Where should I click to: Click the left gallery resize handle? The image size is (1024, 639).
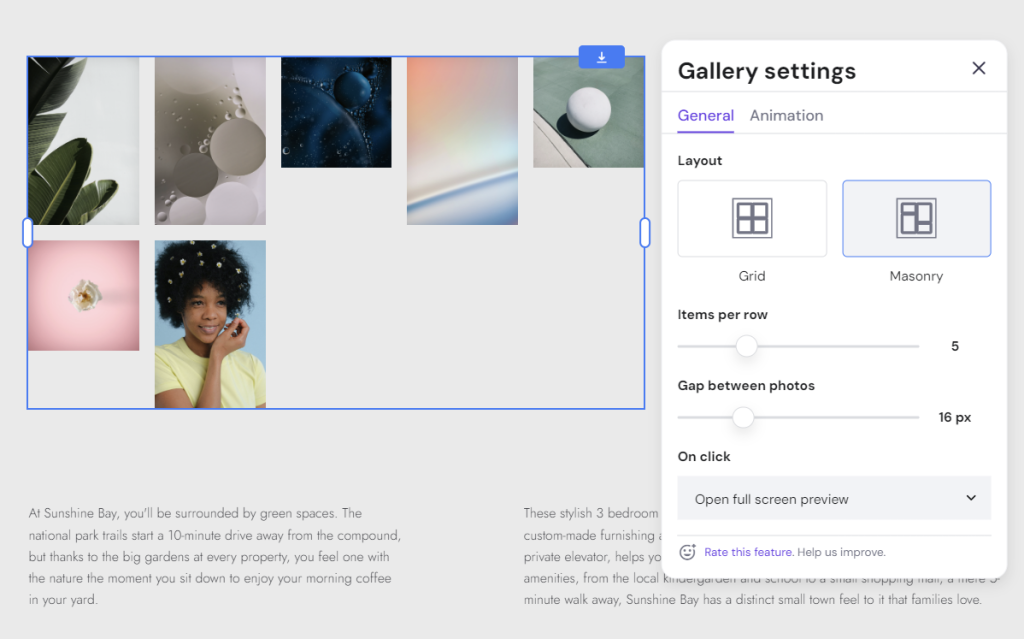pyautogui.click(x=28, y=232)
